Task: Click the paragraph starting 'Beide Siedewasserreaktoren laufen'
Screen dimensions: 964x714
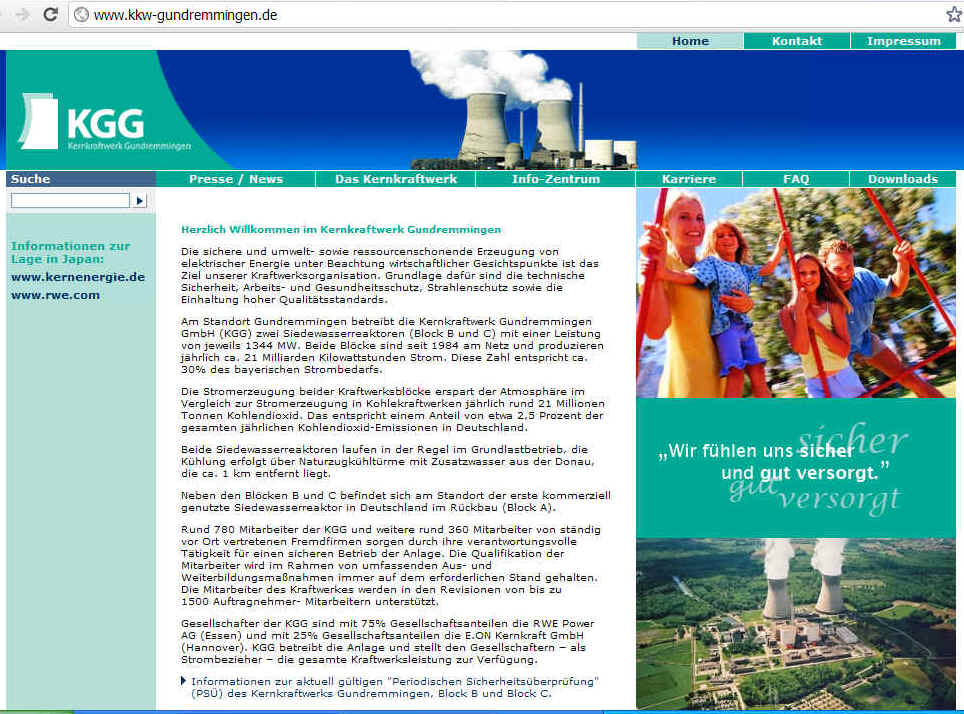Action: (x=388, y=461)
